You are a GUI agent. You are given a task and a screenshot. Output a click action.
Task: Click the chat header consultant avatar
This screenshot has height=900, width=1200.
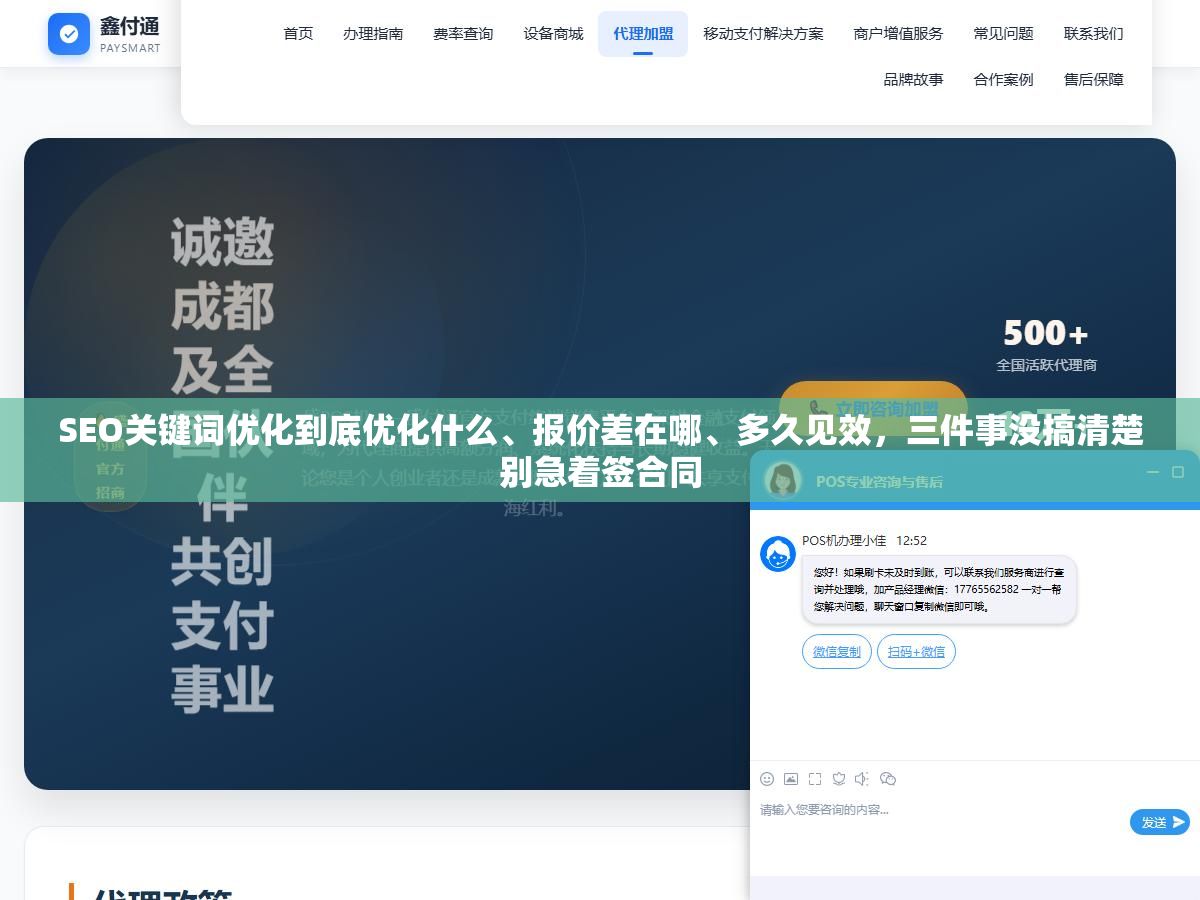click(x=783, y=480)
